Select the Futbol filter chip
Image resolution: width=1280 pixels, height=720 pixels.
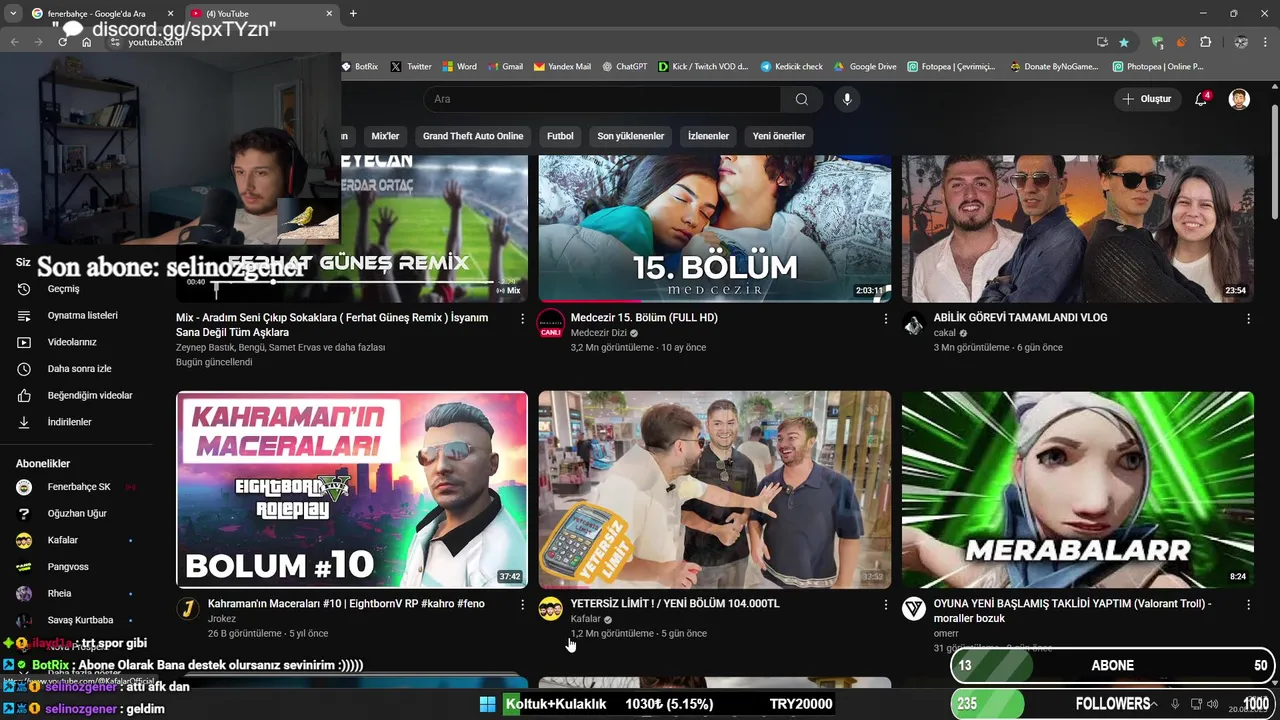coord(560,136)
